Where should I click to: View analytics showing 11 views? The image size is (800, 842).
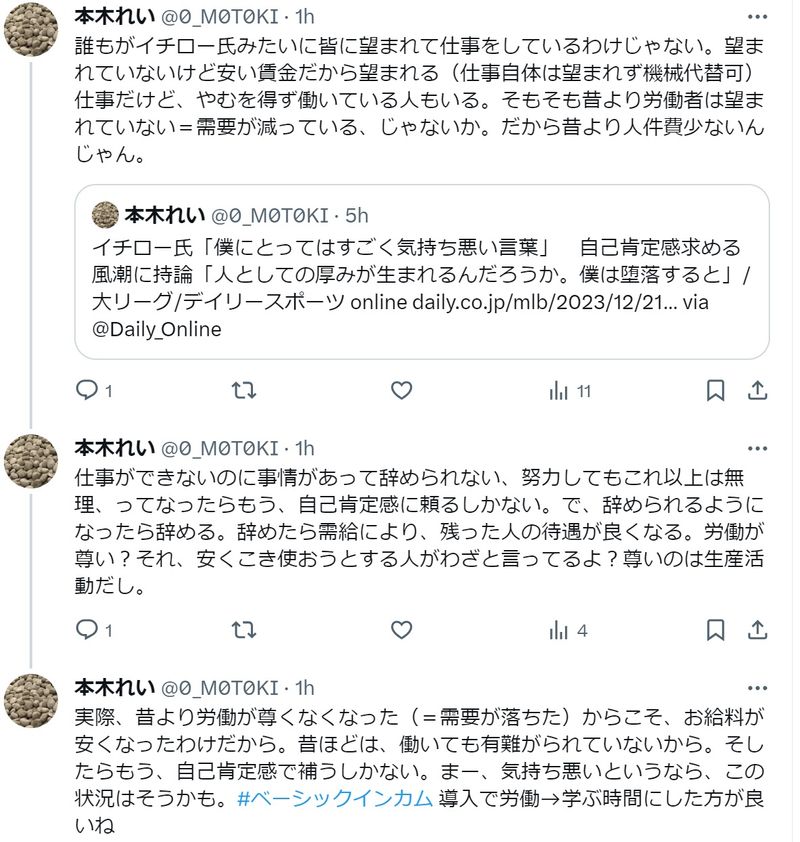(x=570, y=391)
